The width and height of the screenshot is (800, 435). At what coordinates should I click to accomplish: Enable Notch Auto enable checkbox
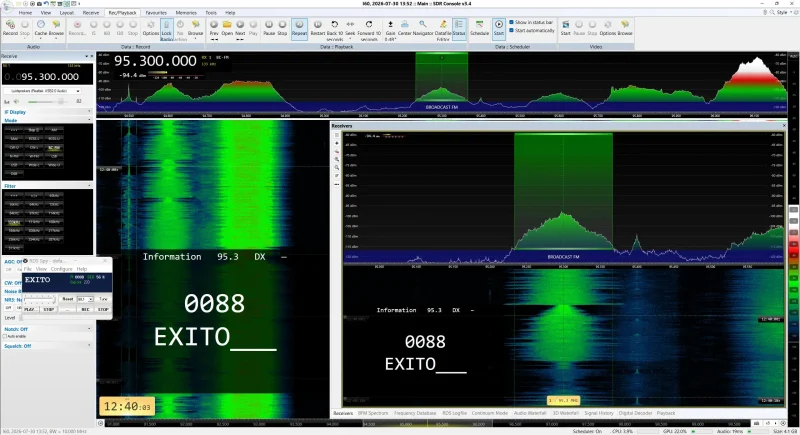coord(5,337)
